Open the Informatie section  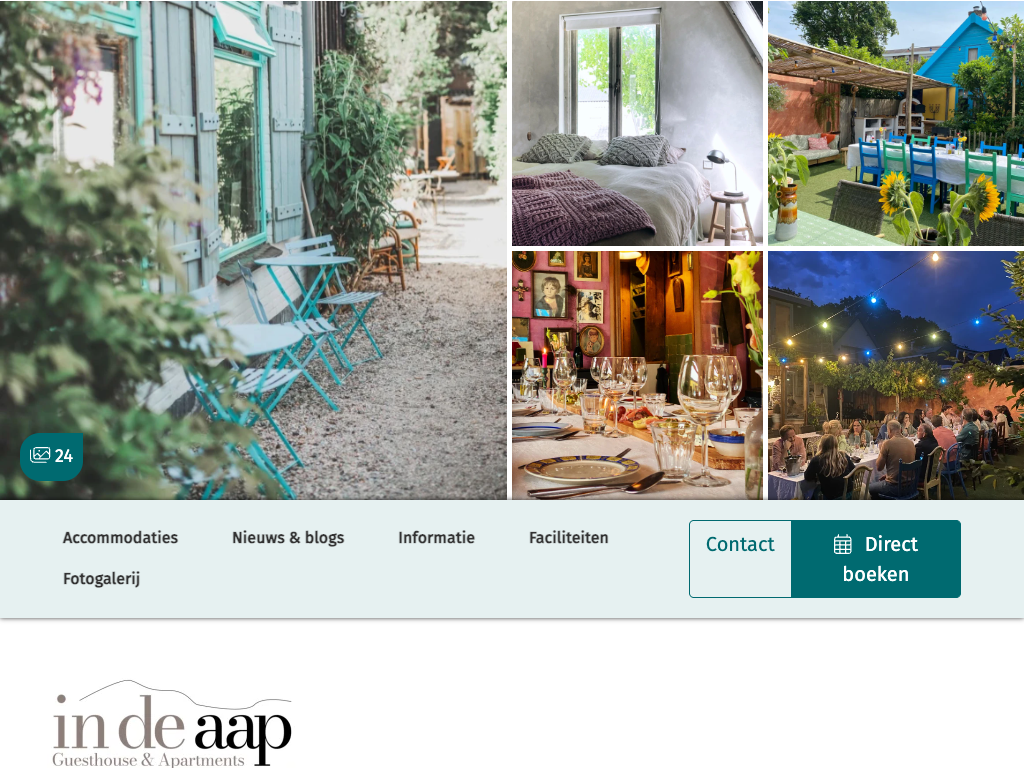pos(436,537)
